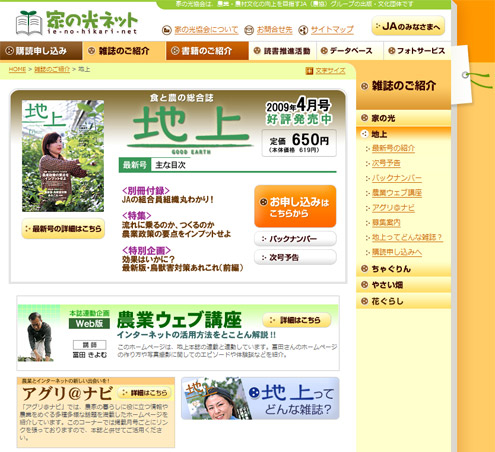Click 最新号の詳細はこちら button

(x=63, y=229)
